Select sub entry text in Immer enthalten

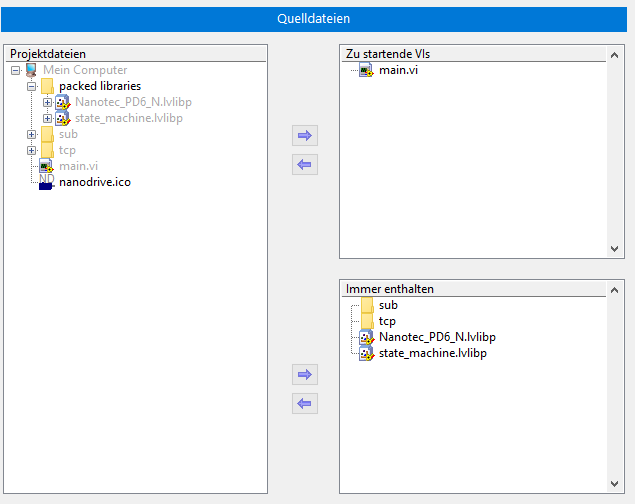(x=388, y=305)
